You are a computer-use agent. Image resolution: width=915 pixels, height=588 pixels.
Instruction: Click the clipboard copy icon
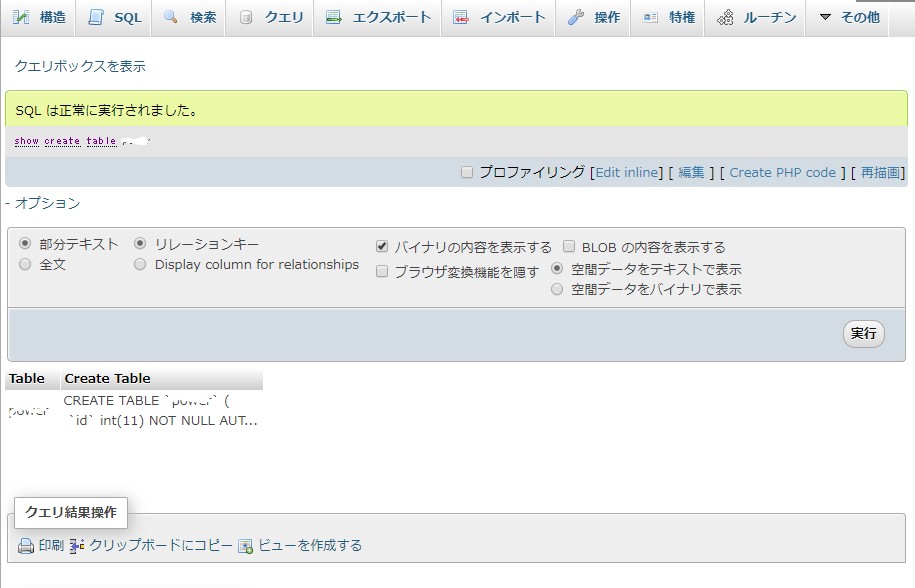(77, 546)
